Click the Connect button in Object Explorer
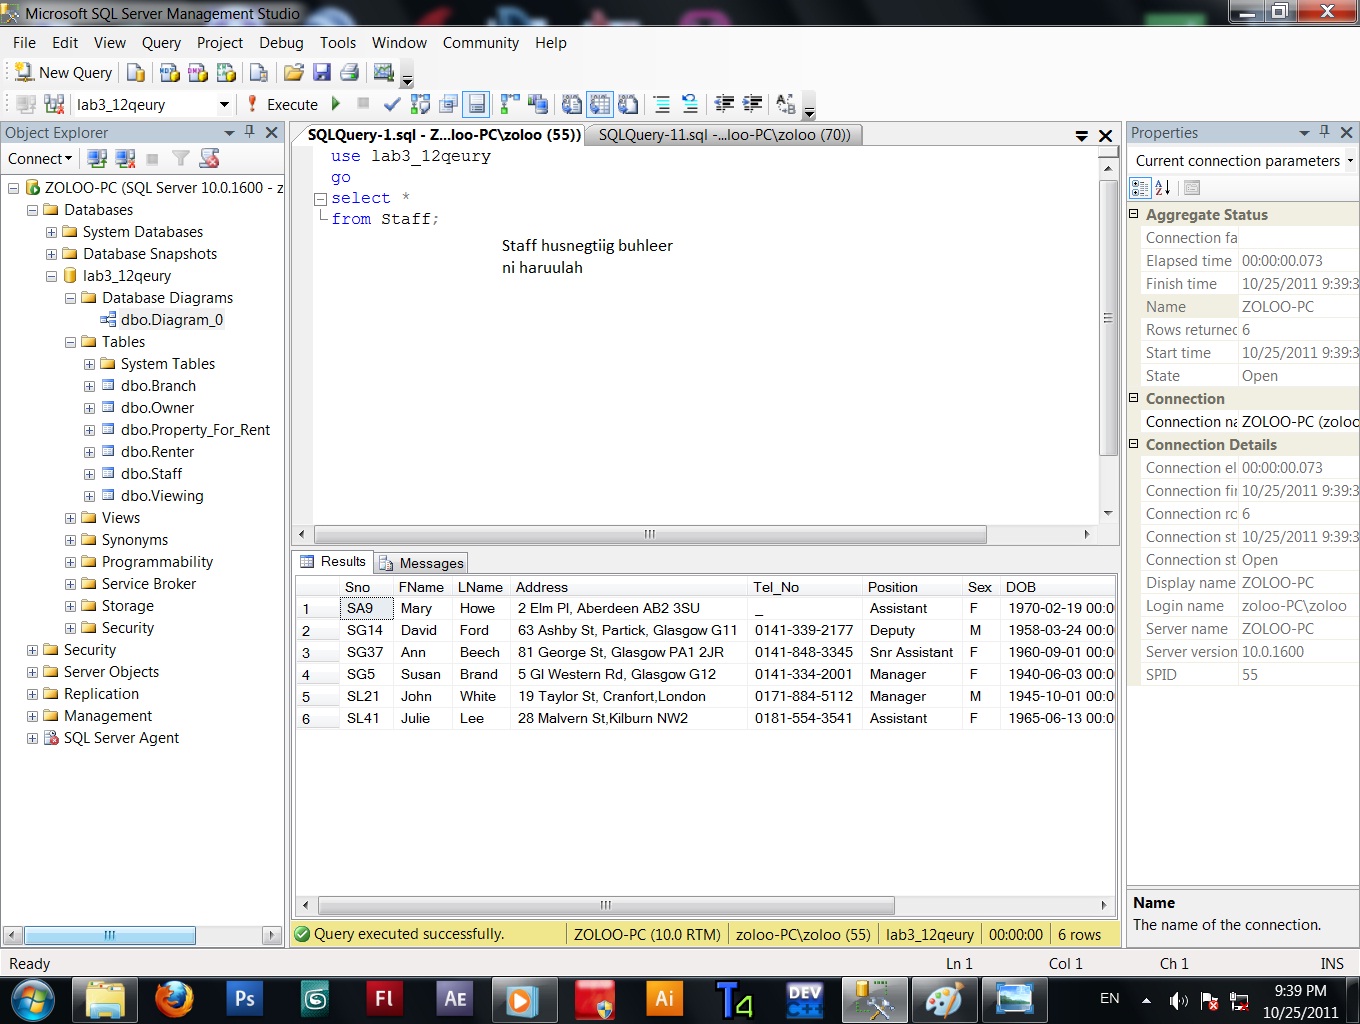This screenshot has height=1024, width=1360. pos(40,158)
